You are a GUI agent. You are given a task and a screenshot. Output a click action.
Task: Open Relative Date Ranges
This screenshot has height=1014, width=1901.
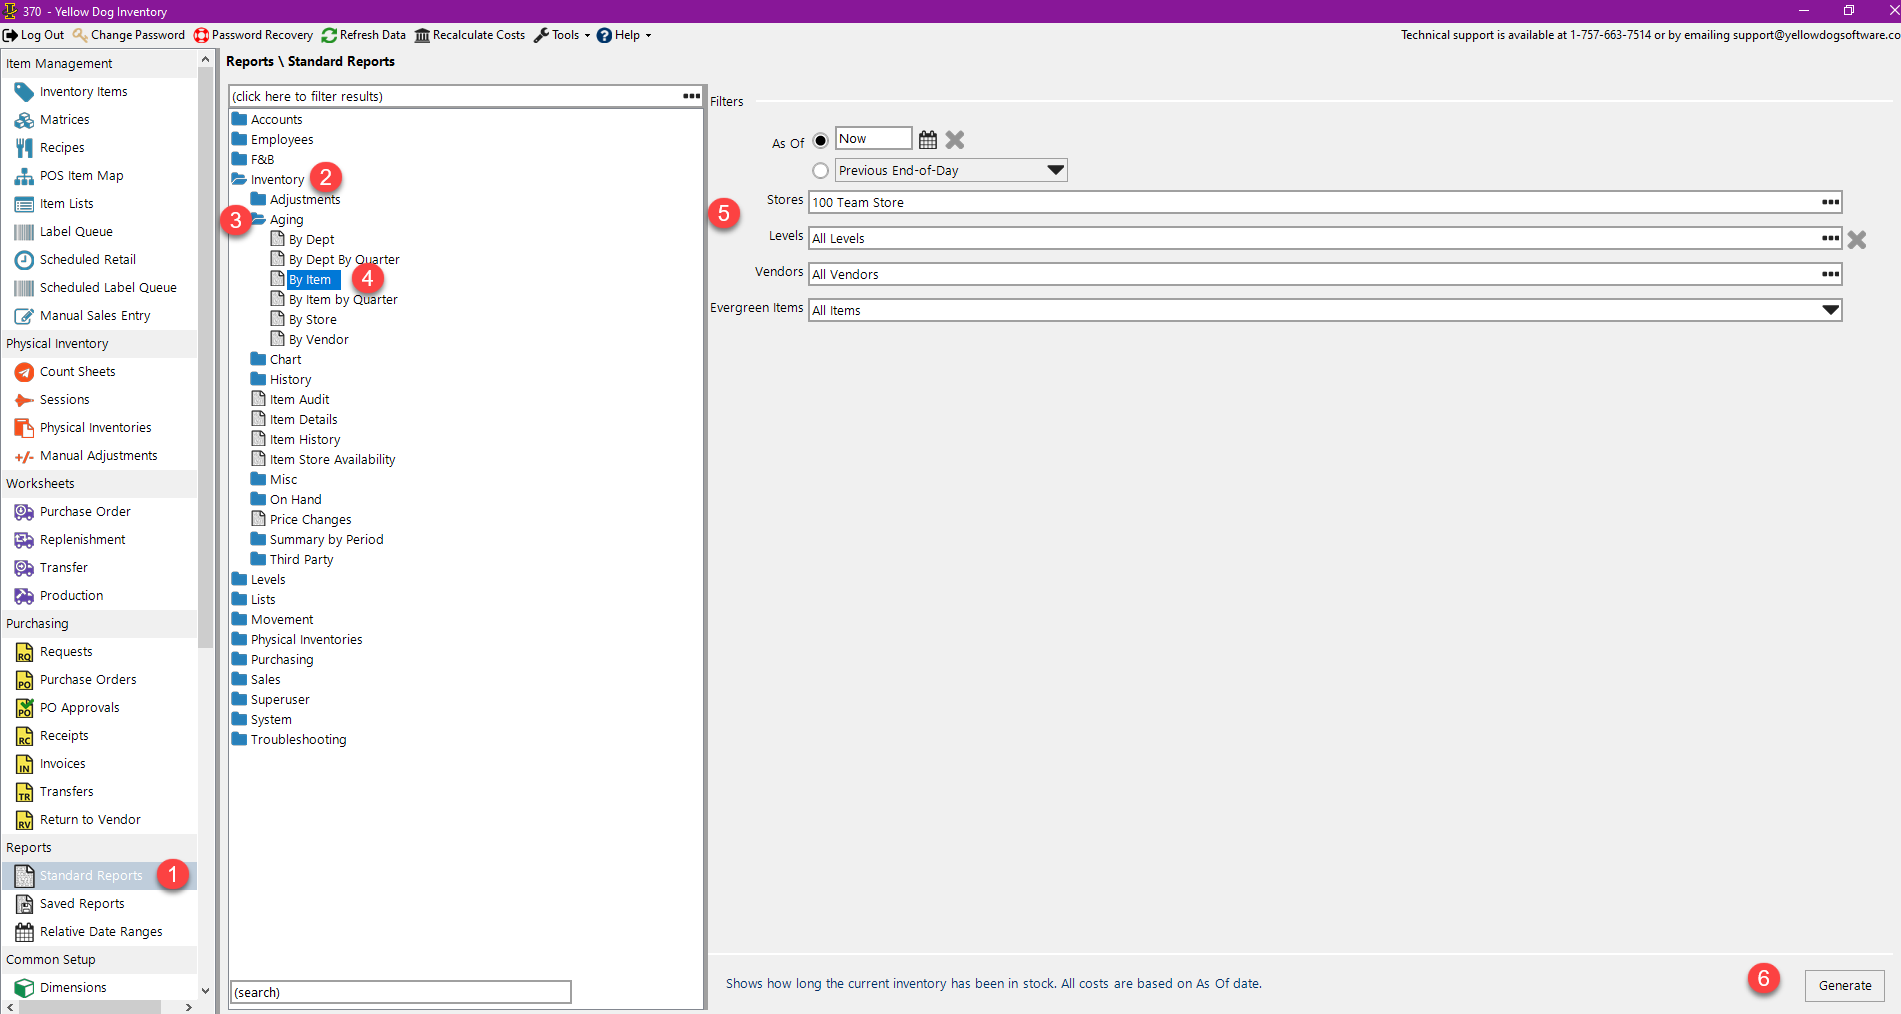[x=101, y=932]
